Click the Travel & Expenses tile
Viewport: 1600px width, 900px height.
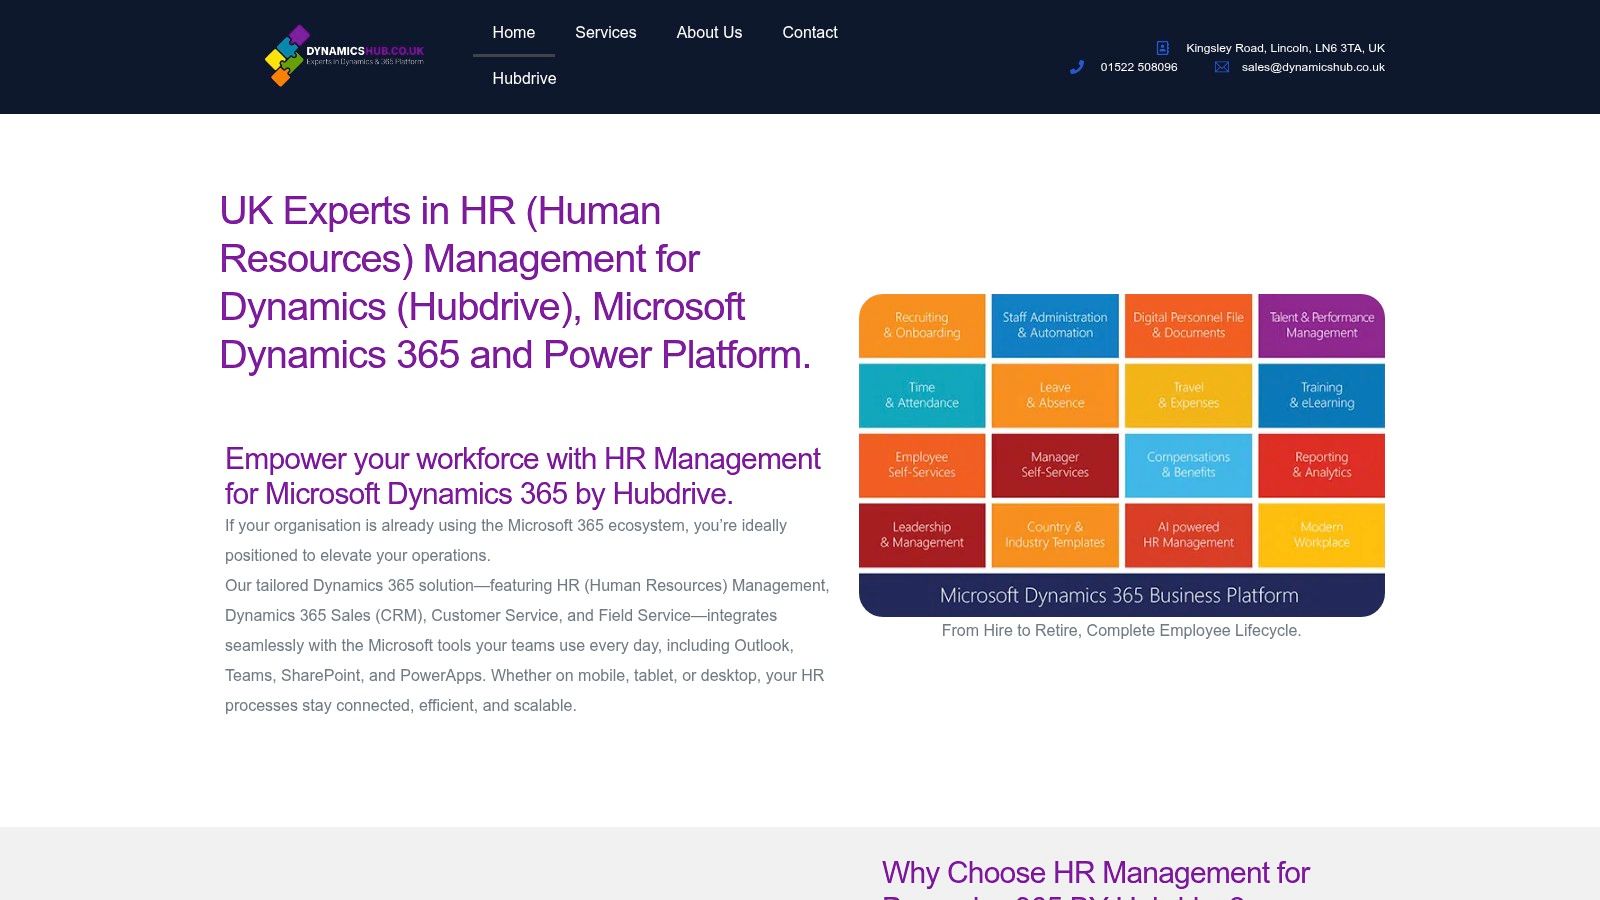point(1188,395)
